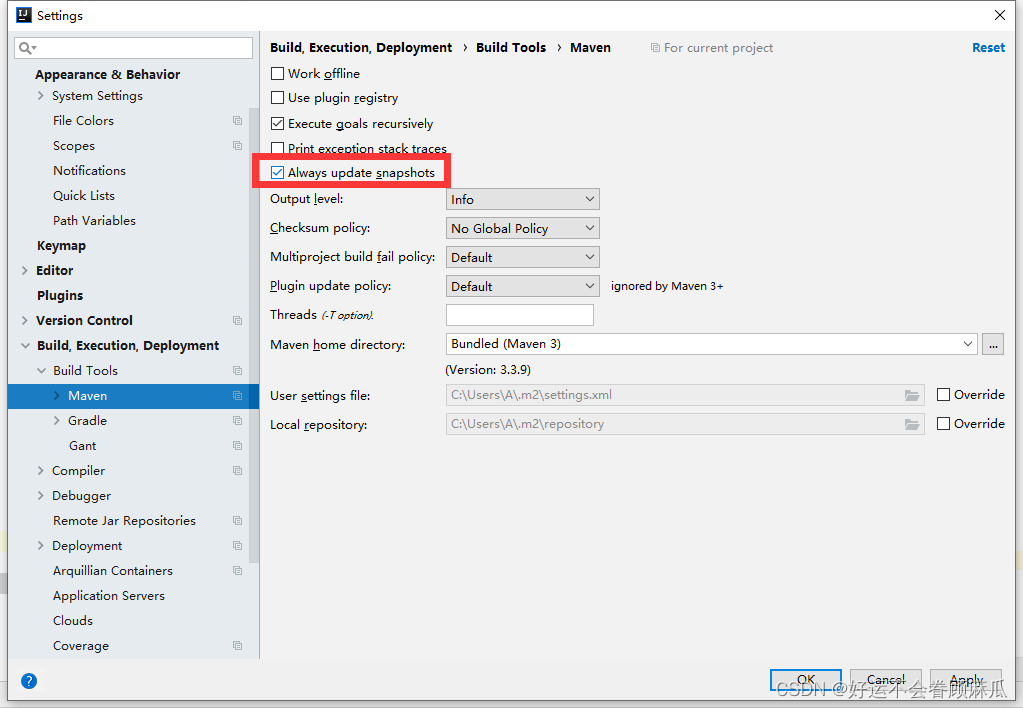Click the settings search field
Image resolution: width=1023 pixels, height=708 pixels.
click(x=133, y=48)
